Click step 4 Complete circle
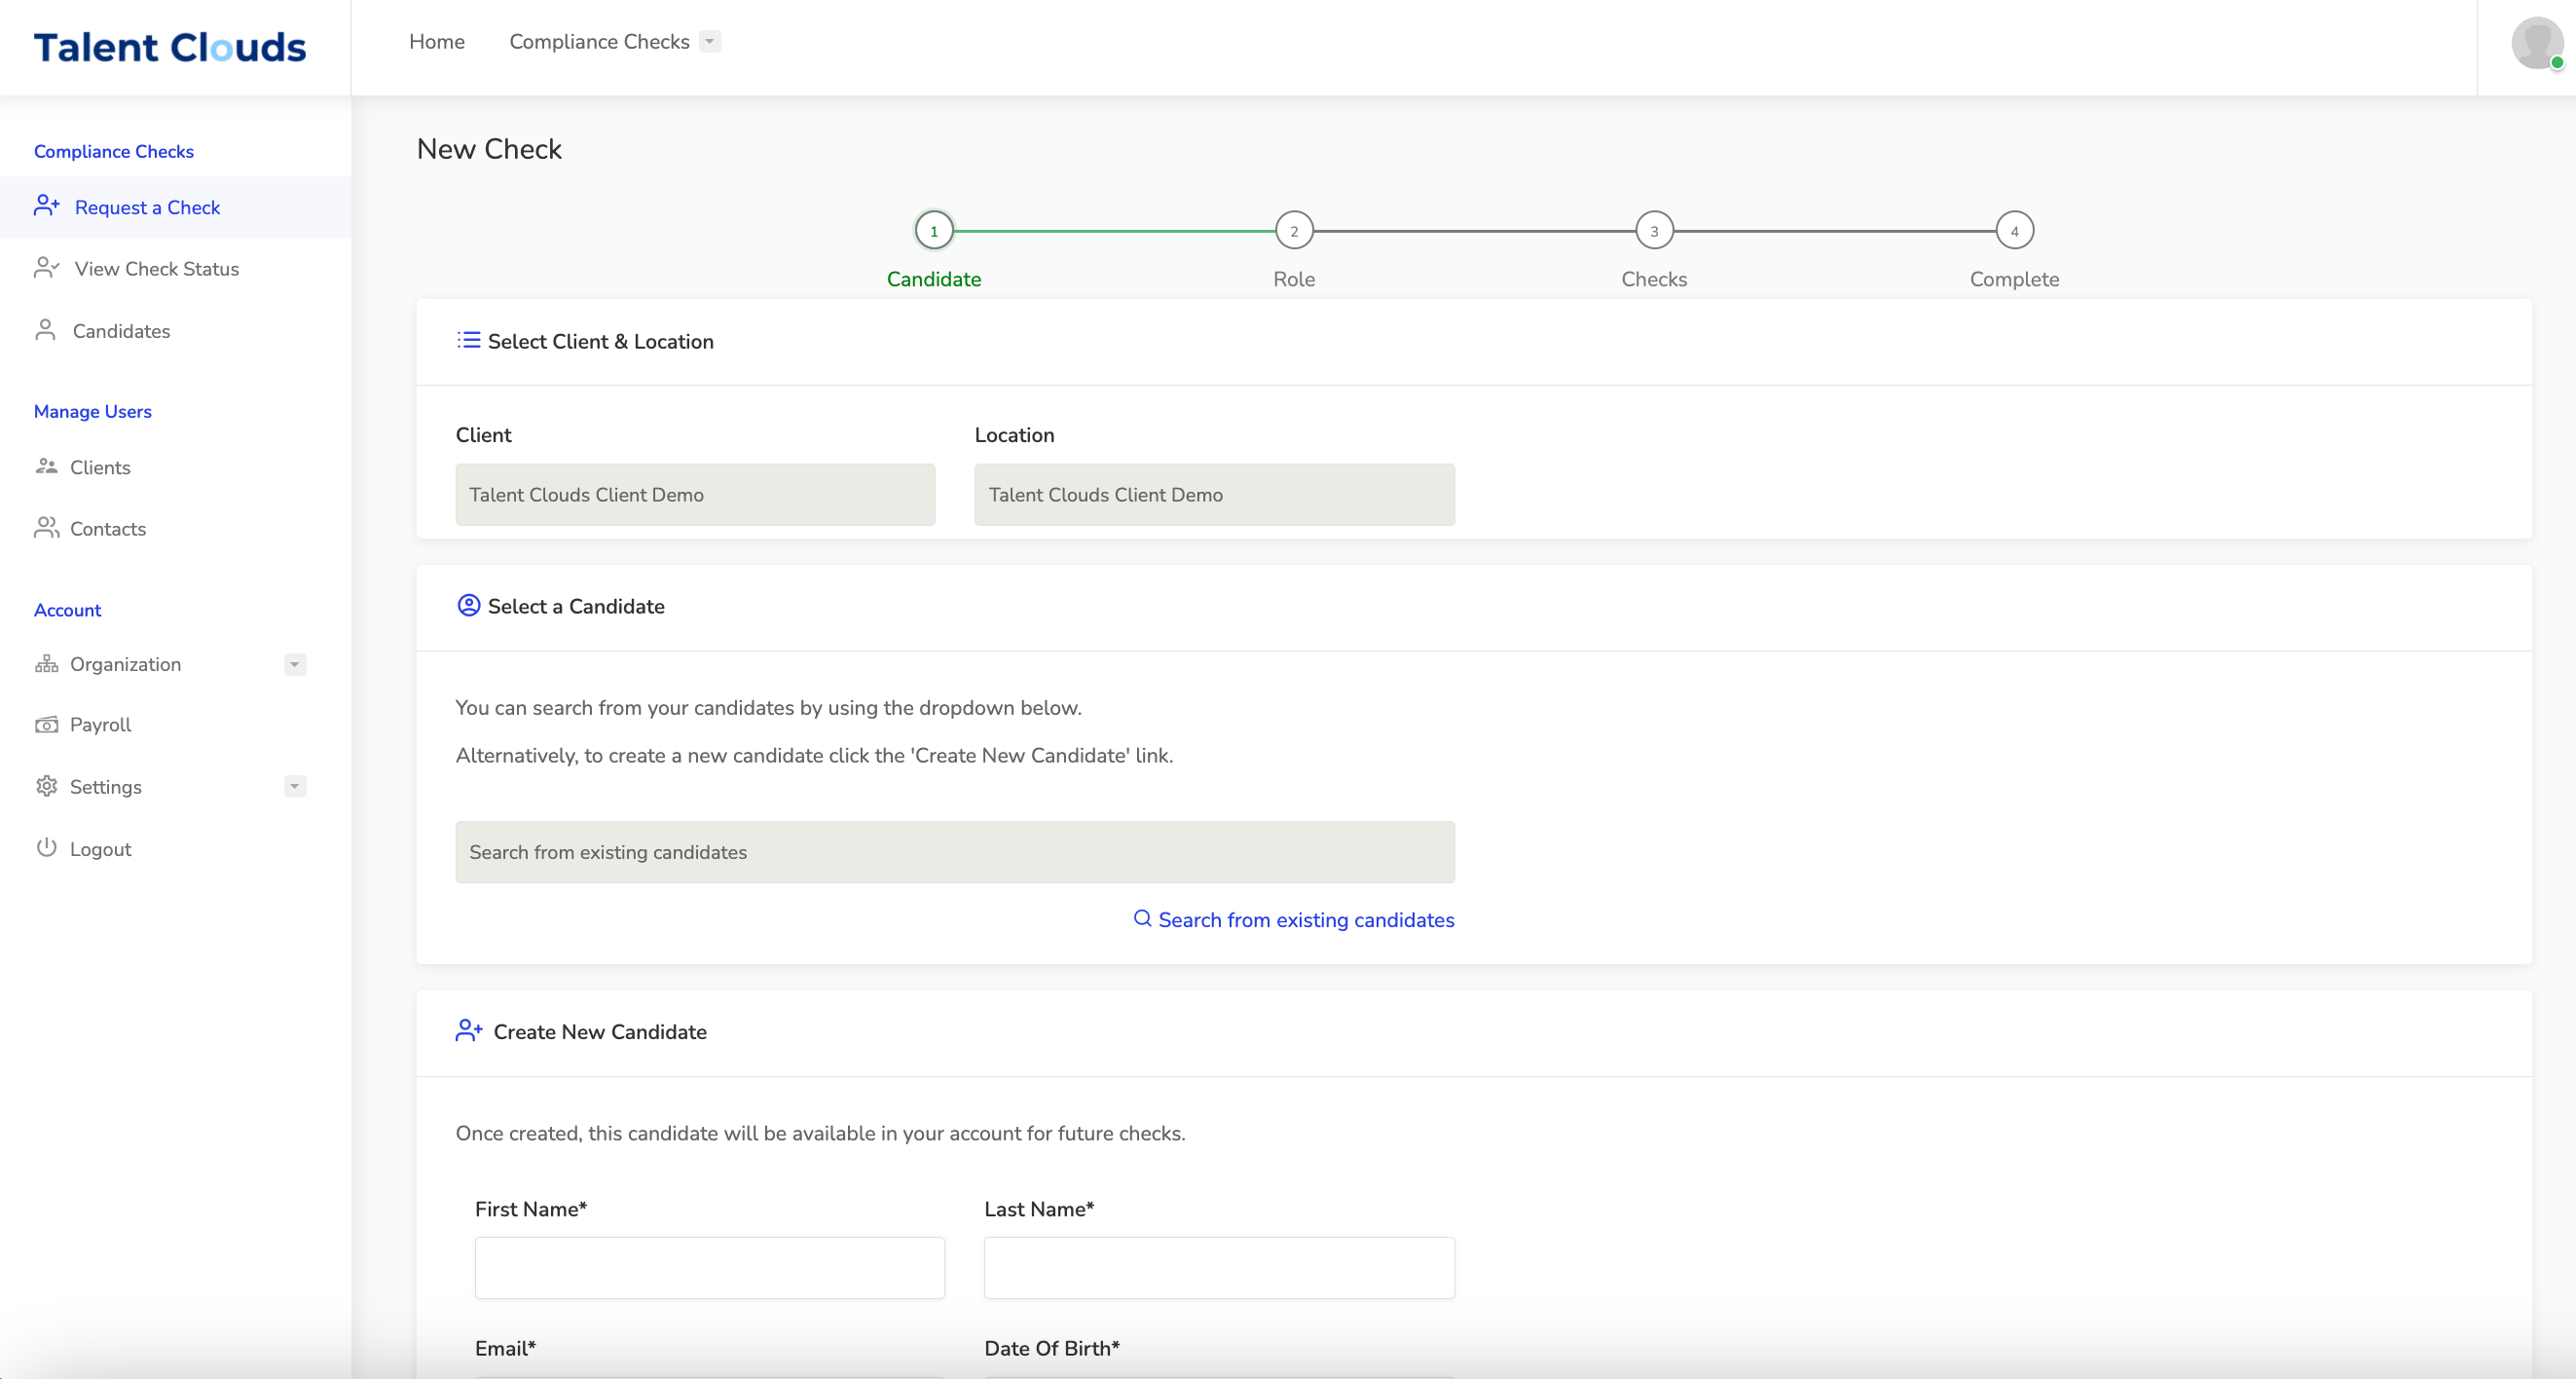 point(2014,231)
